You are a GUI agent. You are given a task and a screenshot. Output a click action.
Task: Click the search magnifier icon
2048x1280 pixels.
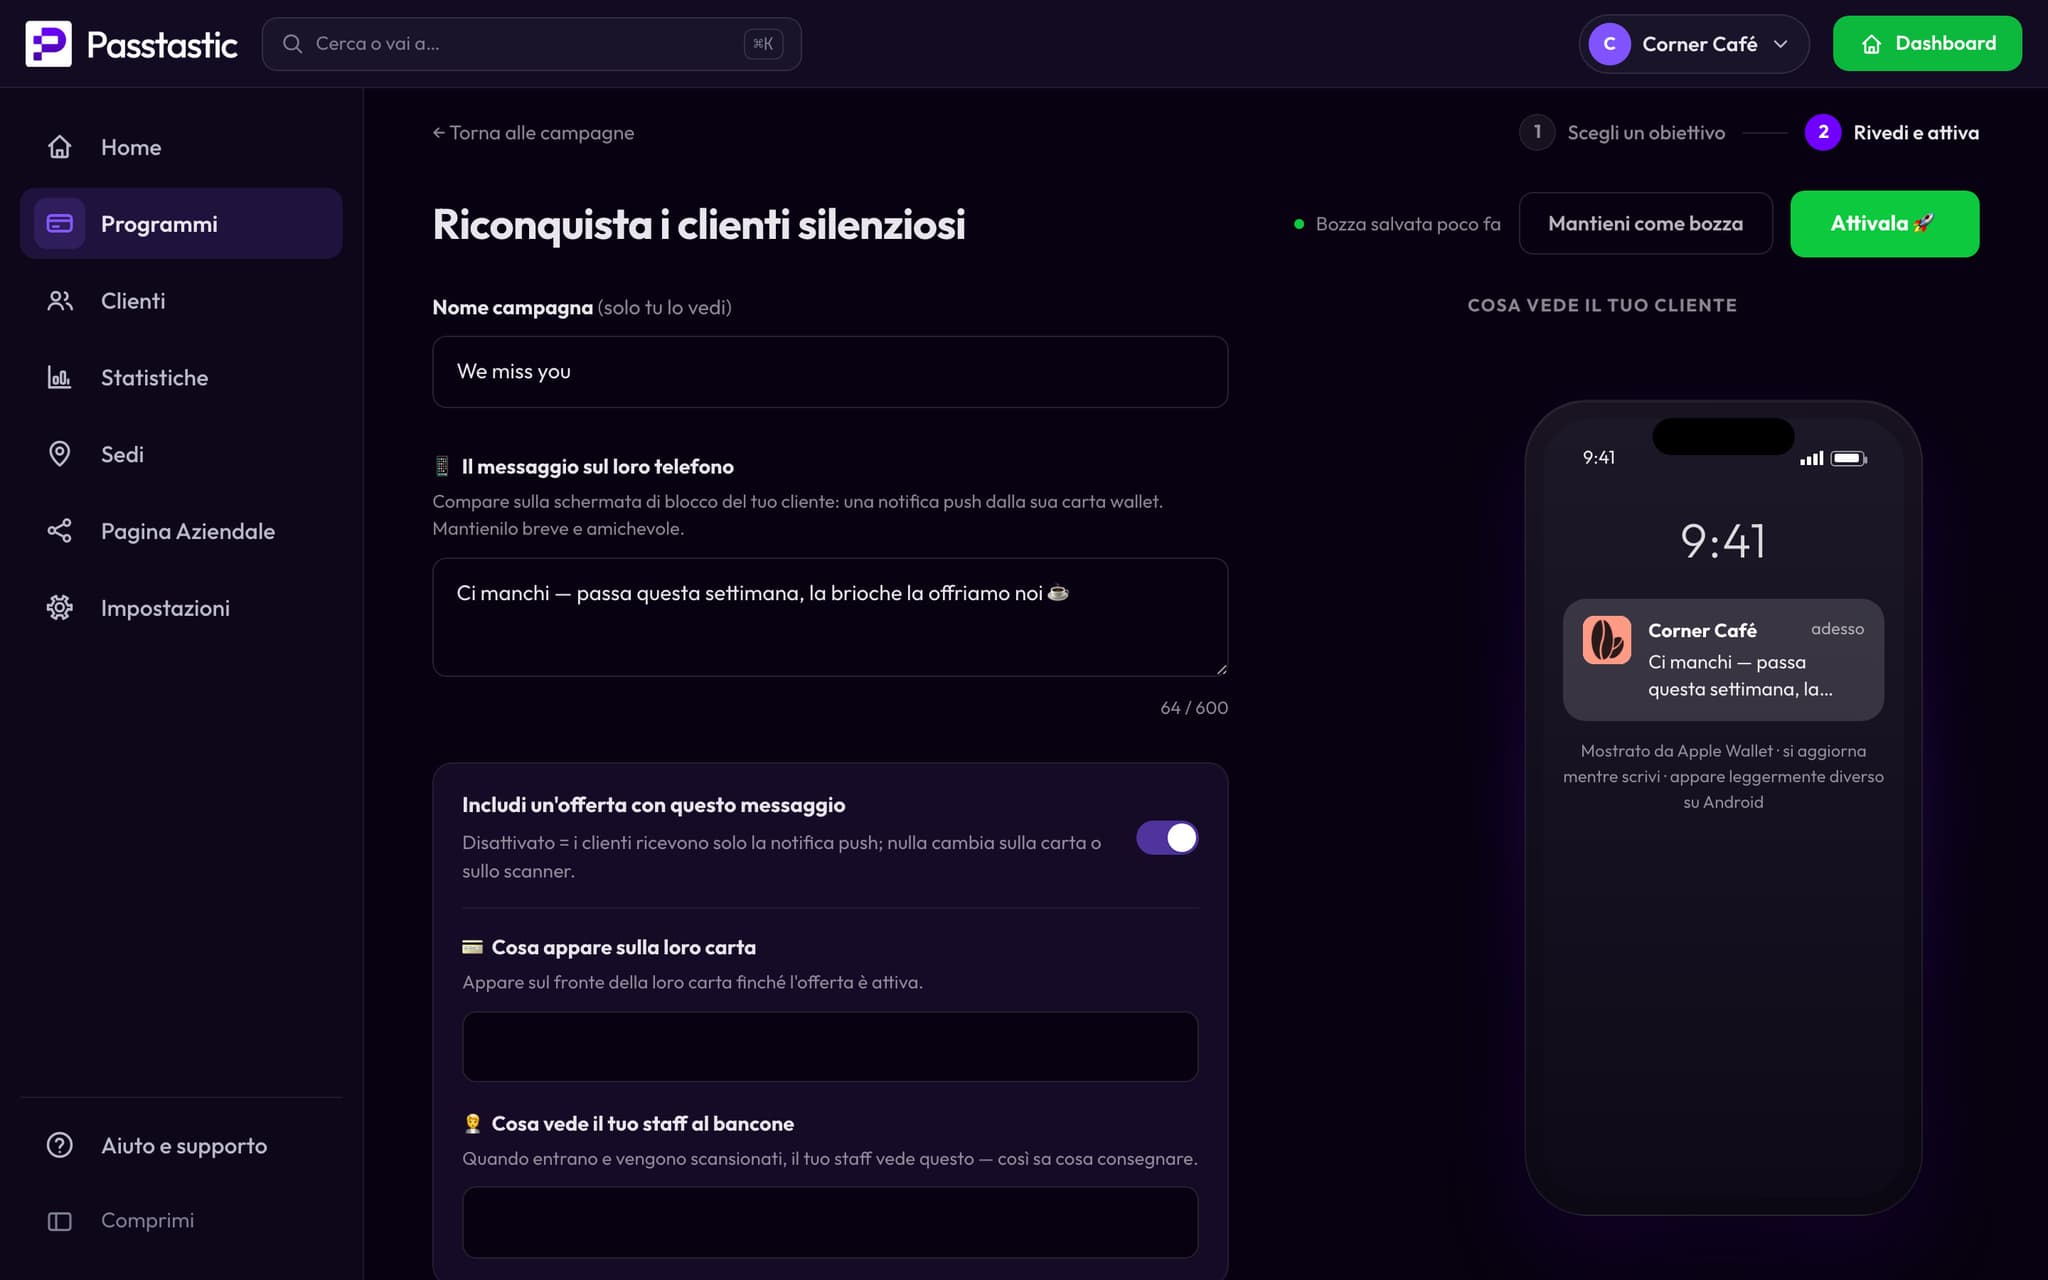point(292,44)
